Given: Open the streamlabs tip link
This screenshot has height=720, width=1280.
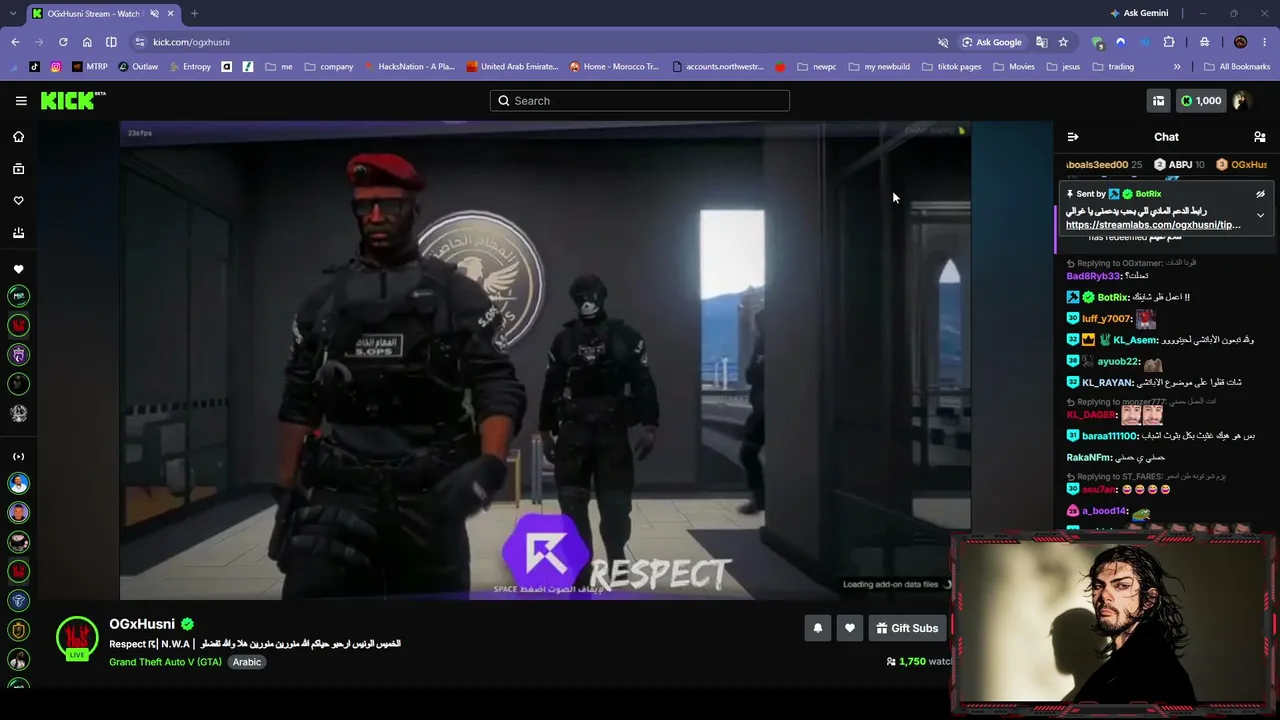Looking at the screenshot, I should pos(1153,225).
